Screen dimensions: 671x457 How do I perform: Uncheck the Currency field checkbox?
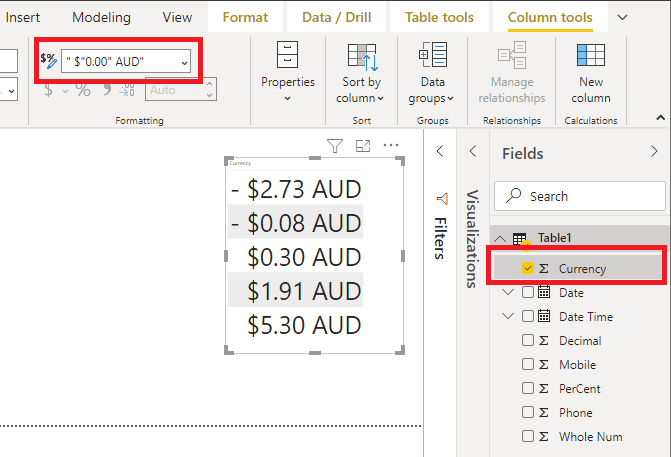click(x=528, y=268)
